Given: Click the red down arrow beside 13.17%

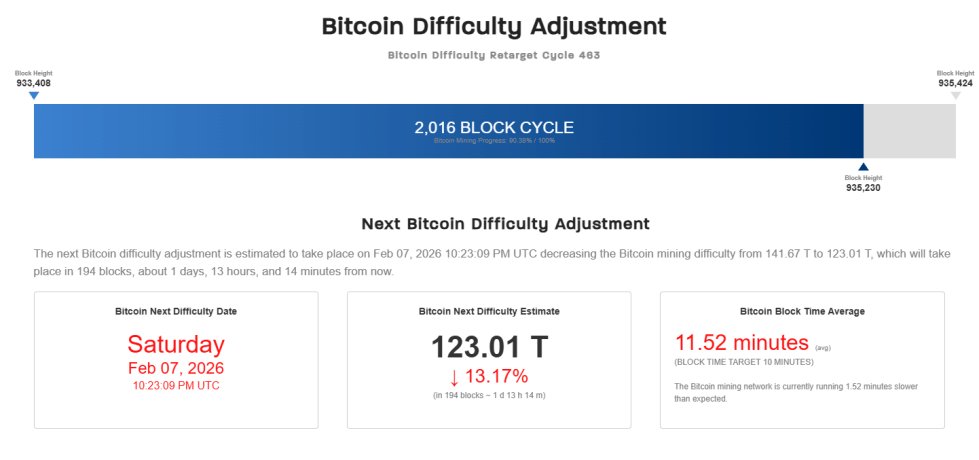Looking at the screenshot, I should [x=453, y=377].
